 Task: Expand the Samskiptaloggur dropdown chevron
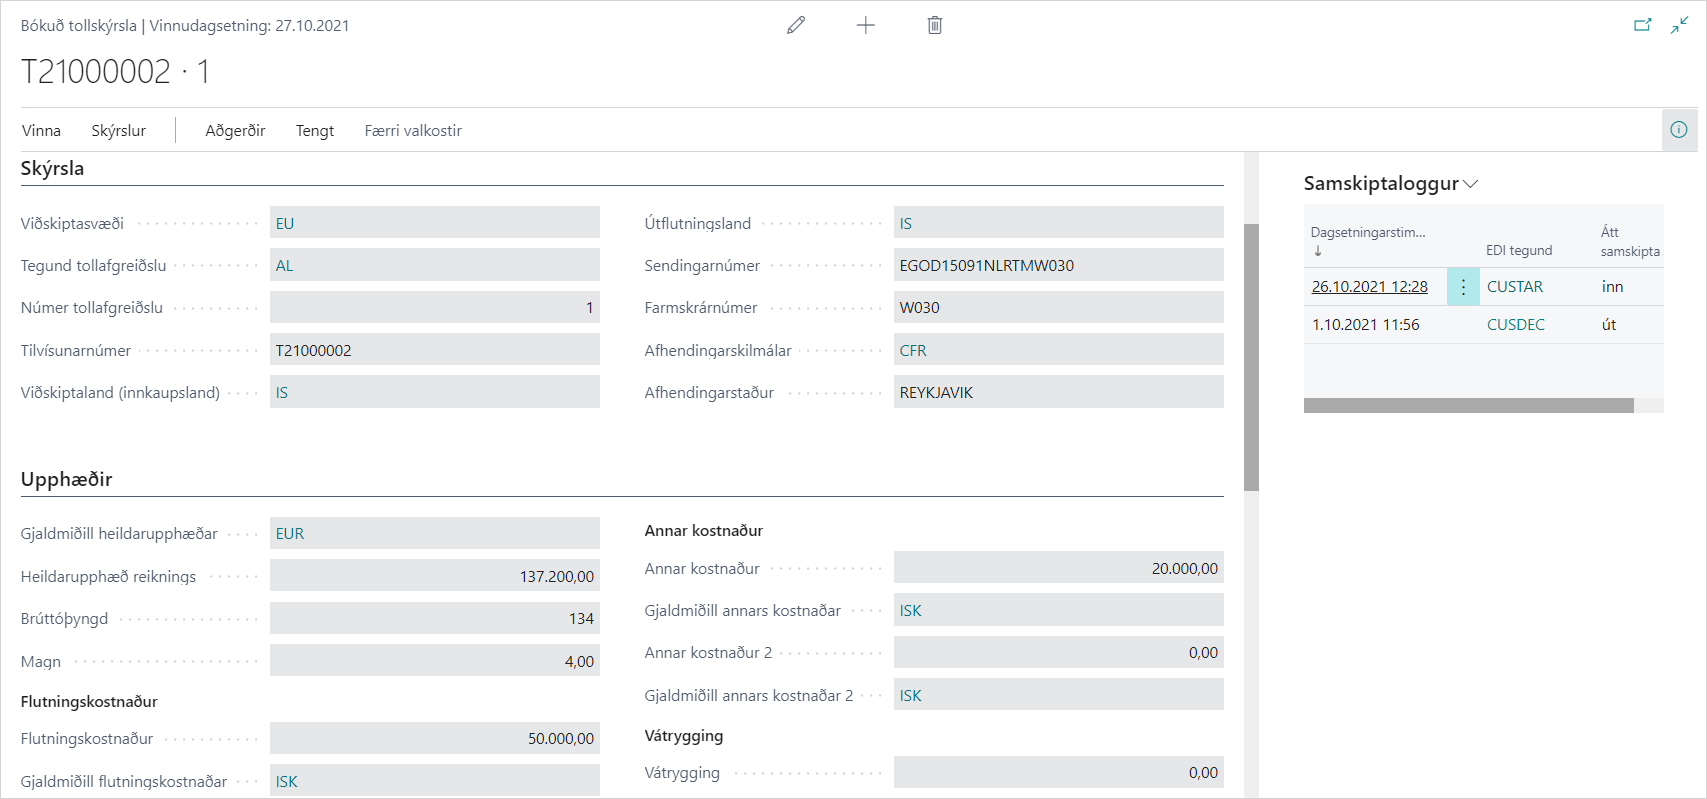coord(1470,184)
